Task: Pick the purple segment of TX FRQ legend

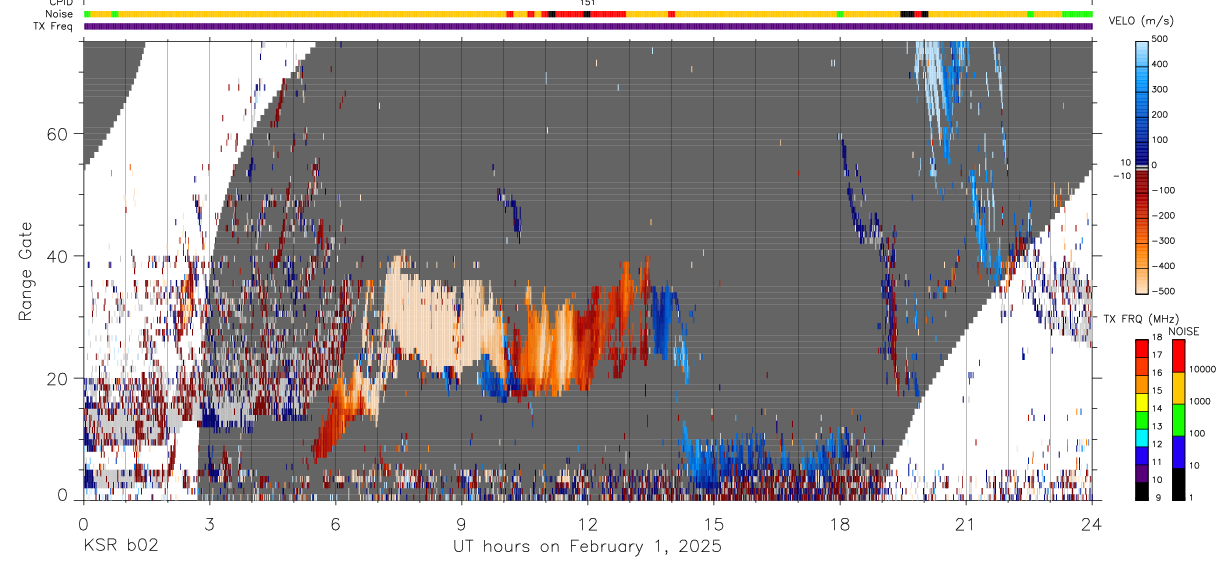Action: pyautogui.click(x=1142, y=471)
